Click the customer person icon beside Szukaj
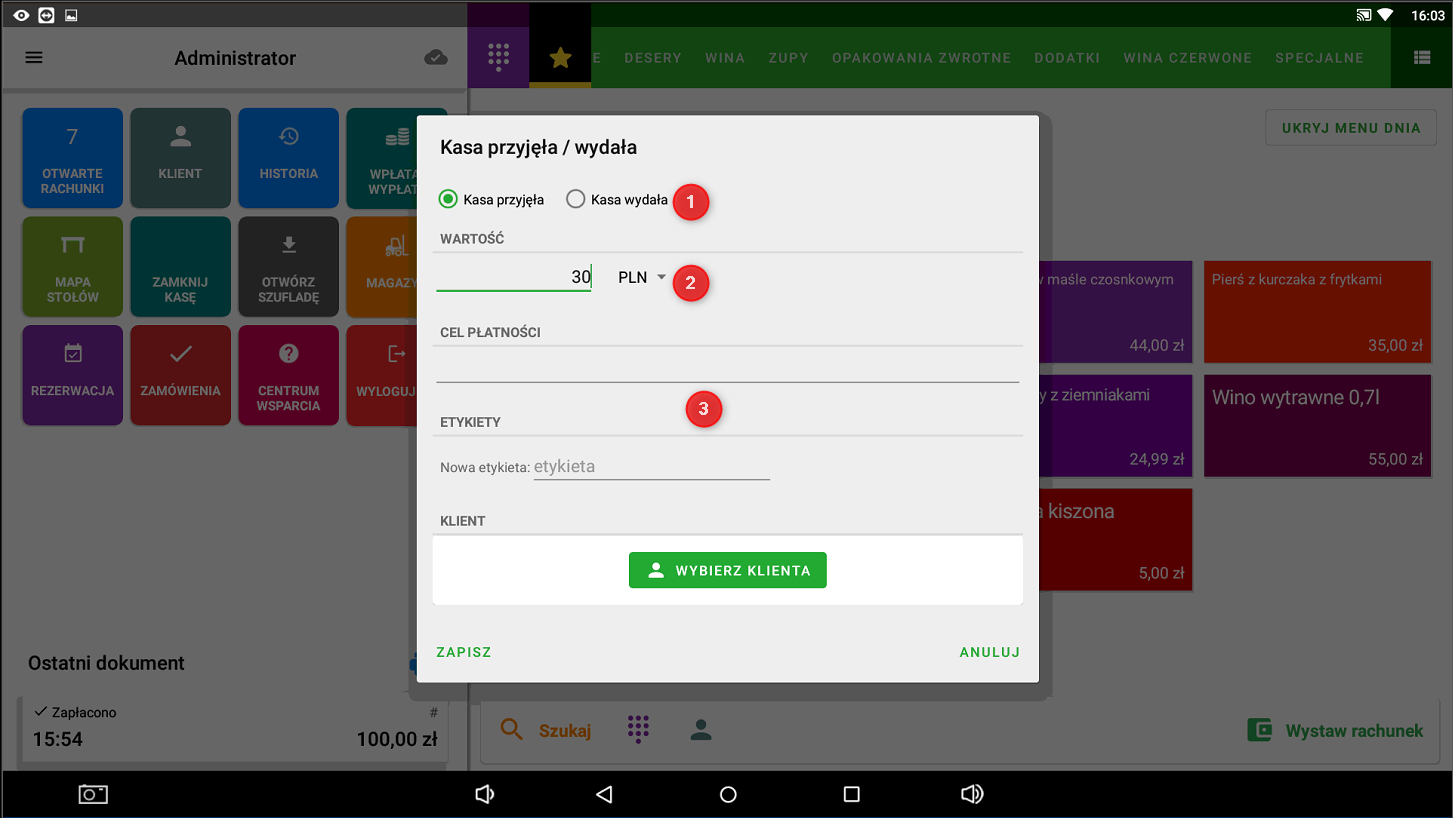This screenshot has height=818, width=1453. tap(701, 730)
